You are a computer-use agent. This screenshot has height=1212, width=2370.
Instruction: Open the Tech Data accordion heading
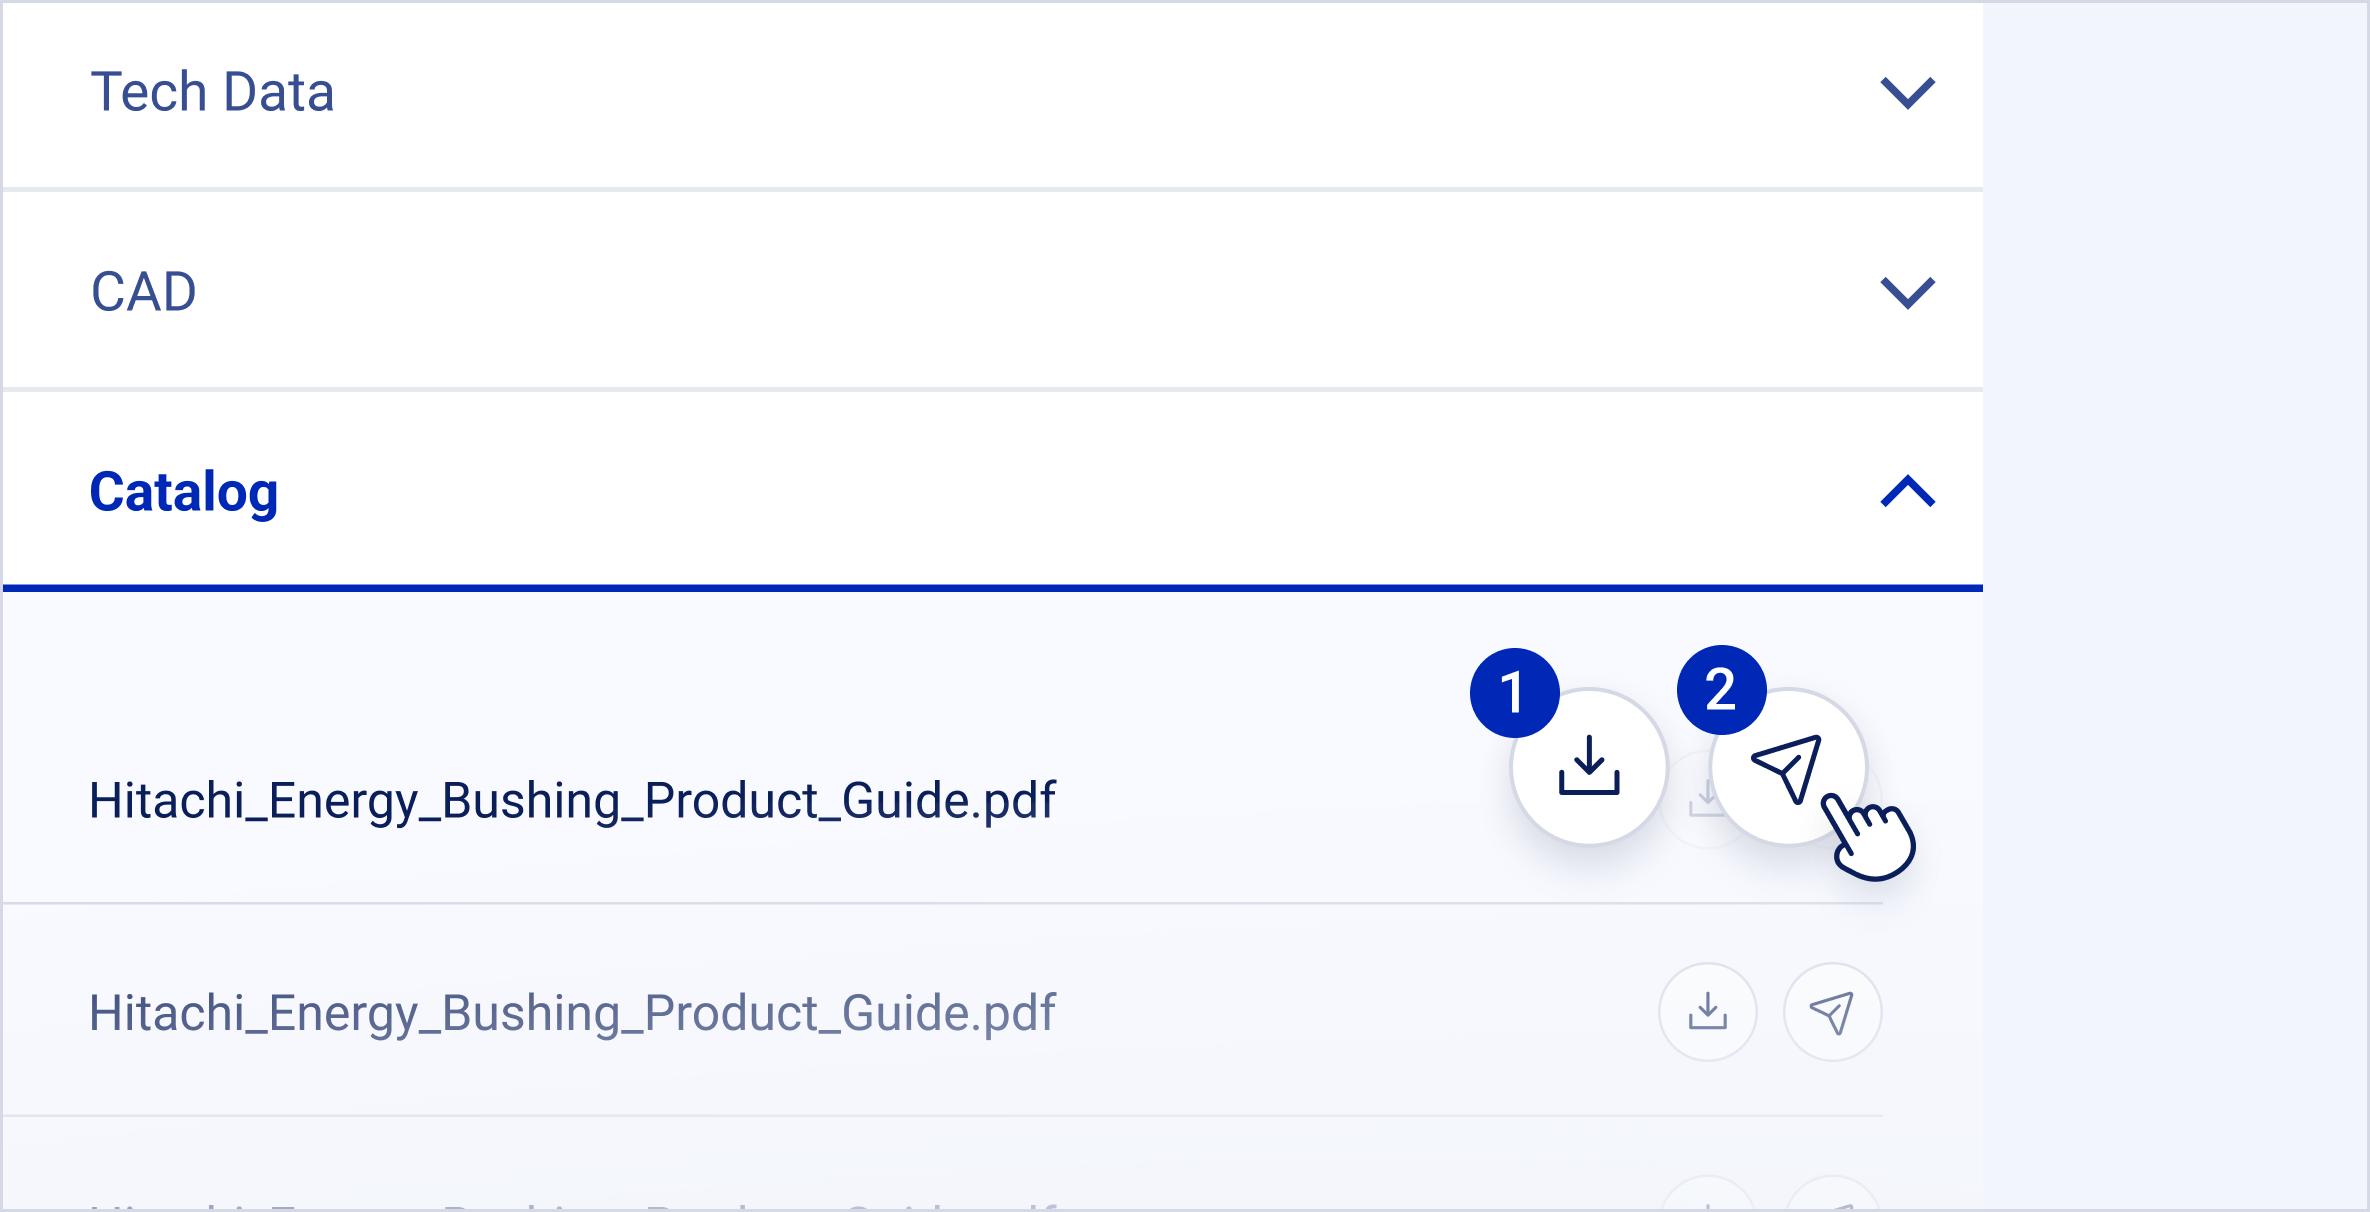(212, 92)
